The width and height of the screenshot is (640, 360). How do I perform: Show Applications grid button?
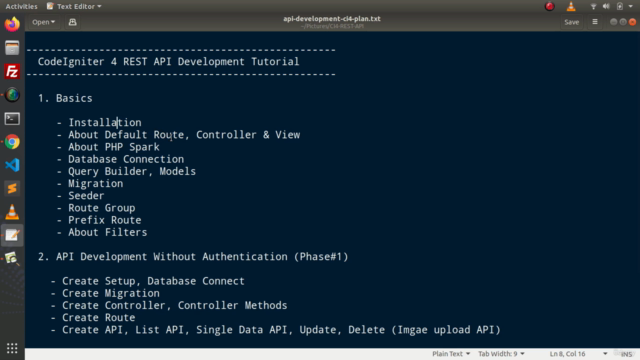[12, 348]
